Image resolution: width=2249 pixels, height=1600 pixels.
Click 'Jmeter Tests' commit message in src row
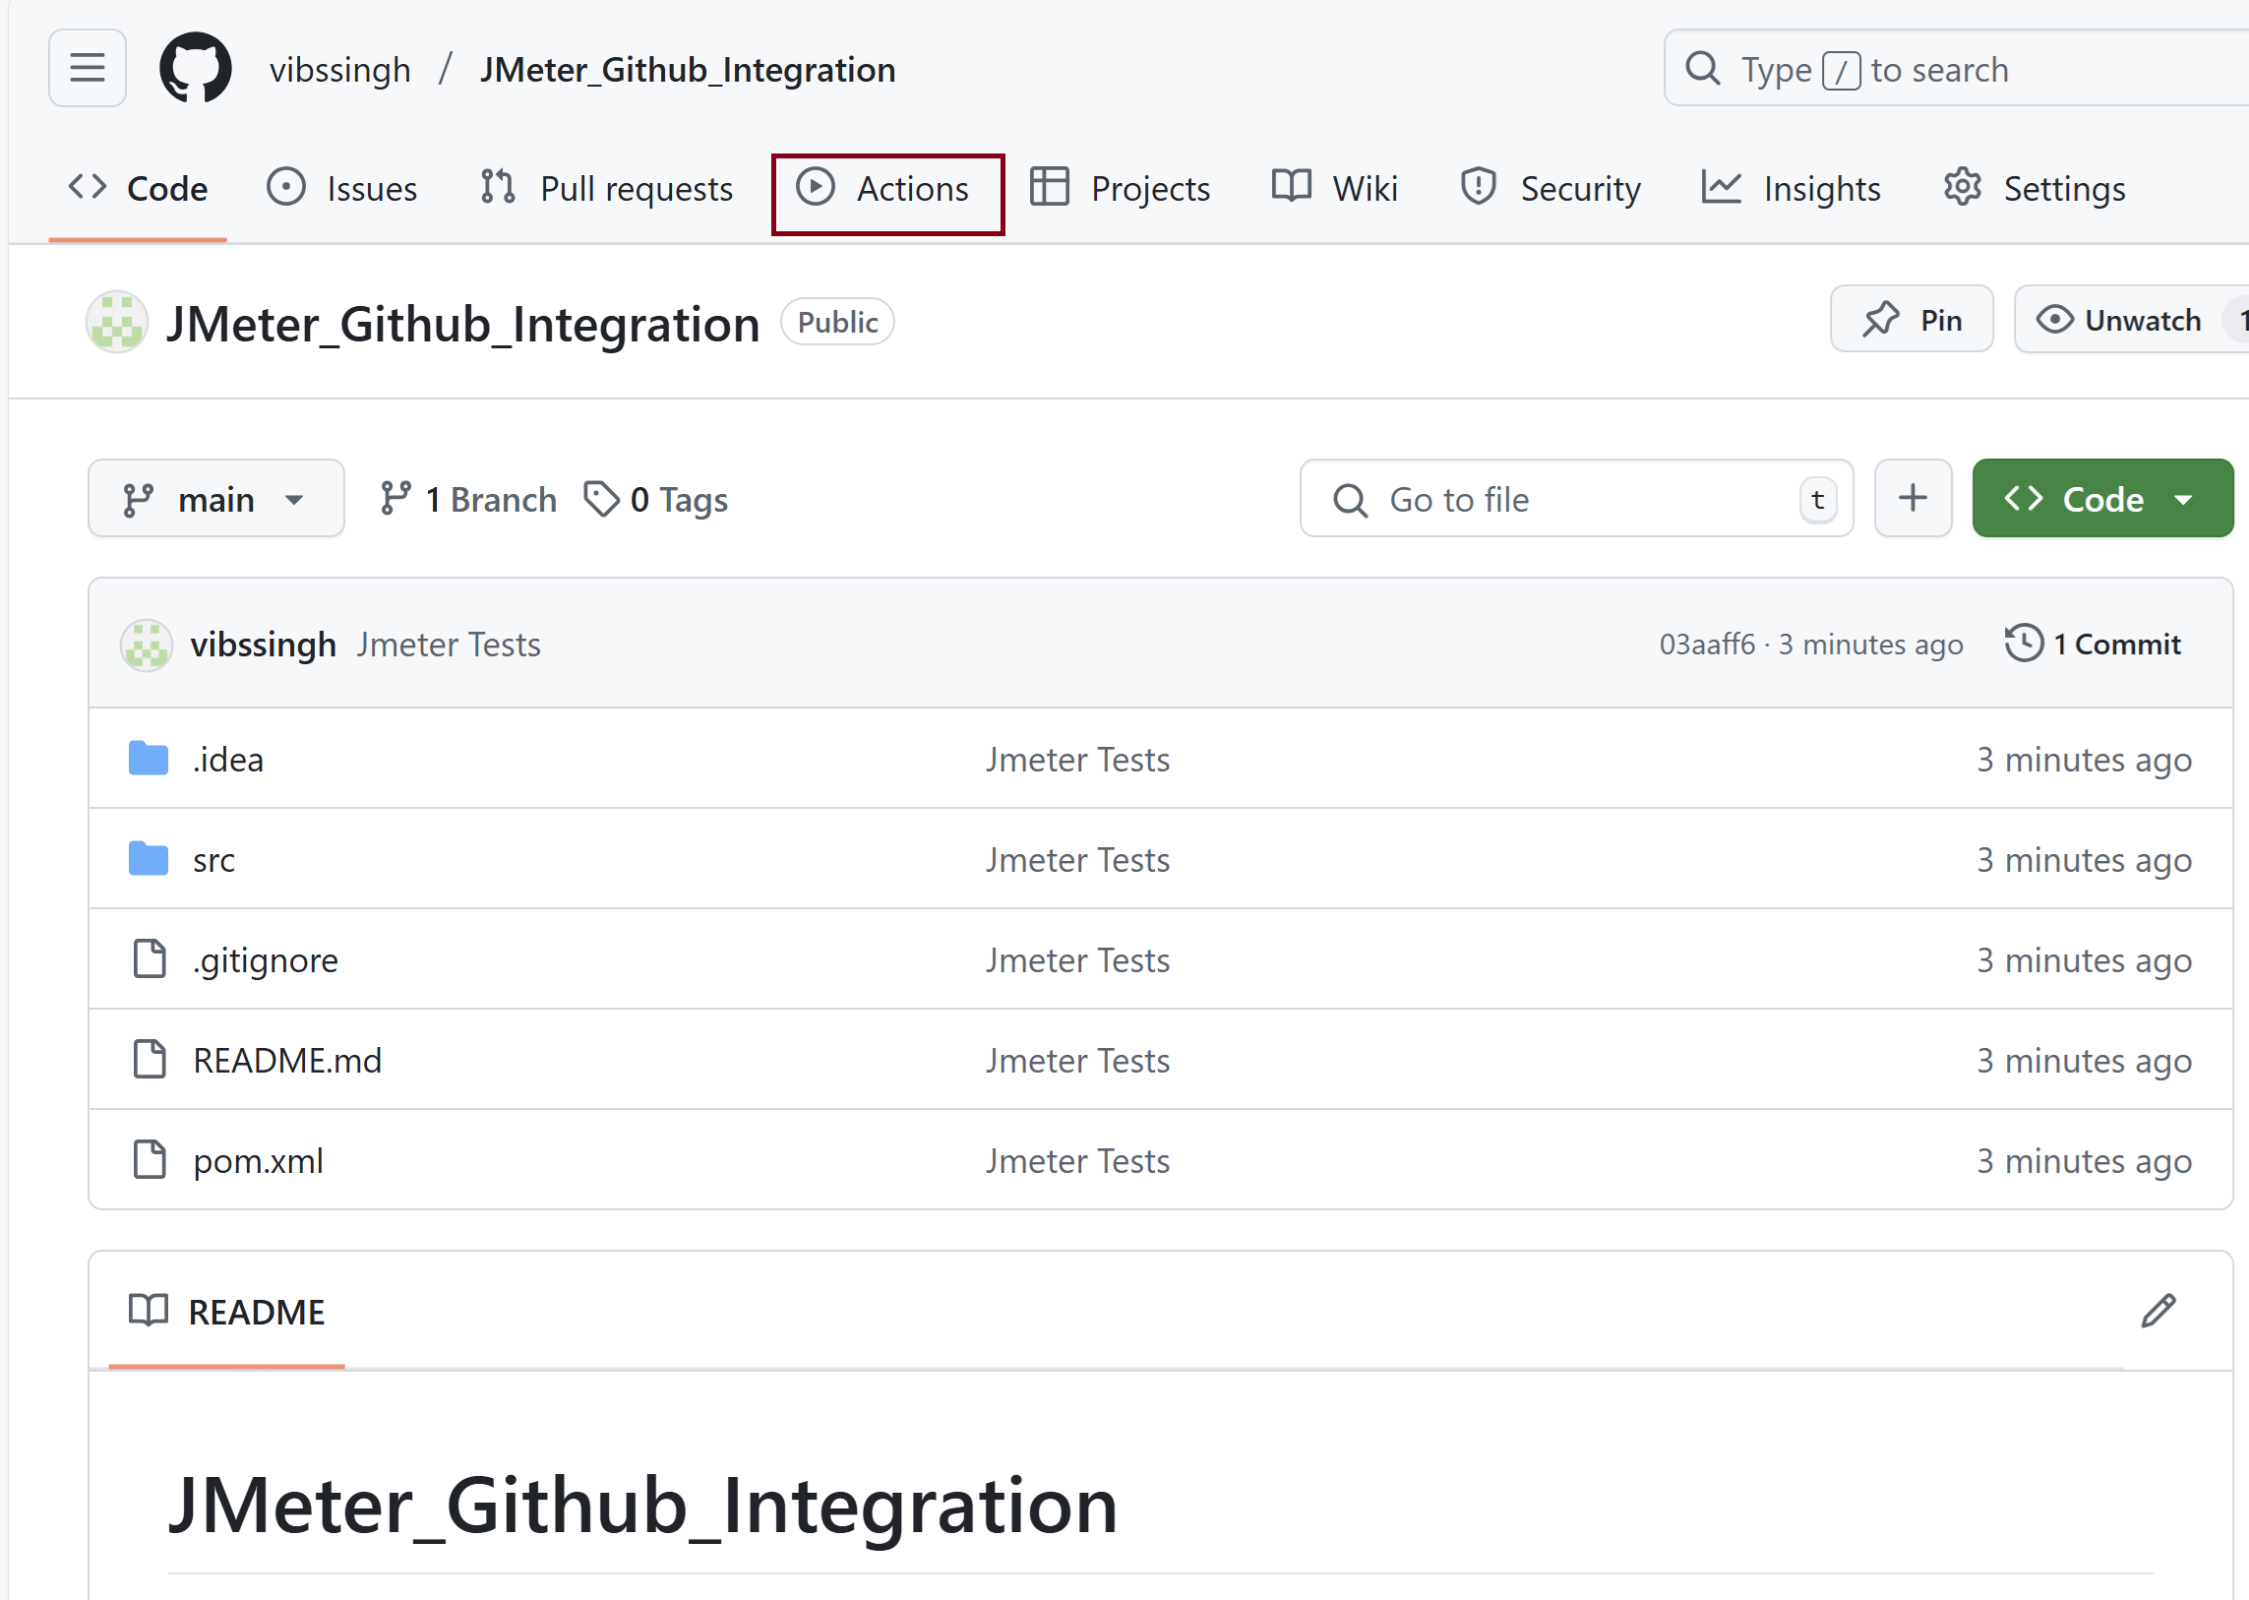1077,860
